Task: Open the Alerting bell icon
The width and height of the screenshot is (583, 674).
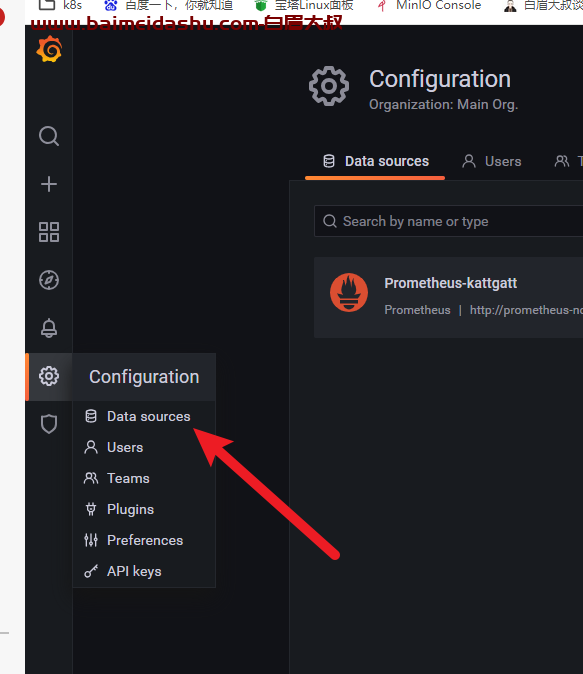Action: [49, 328]
